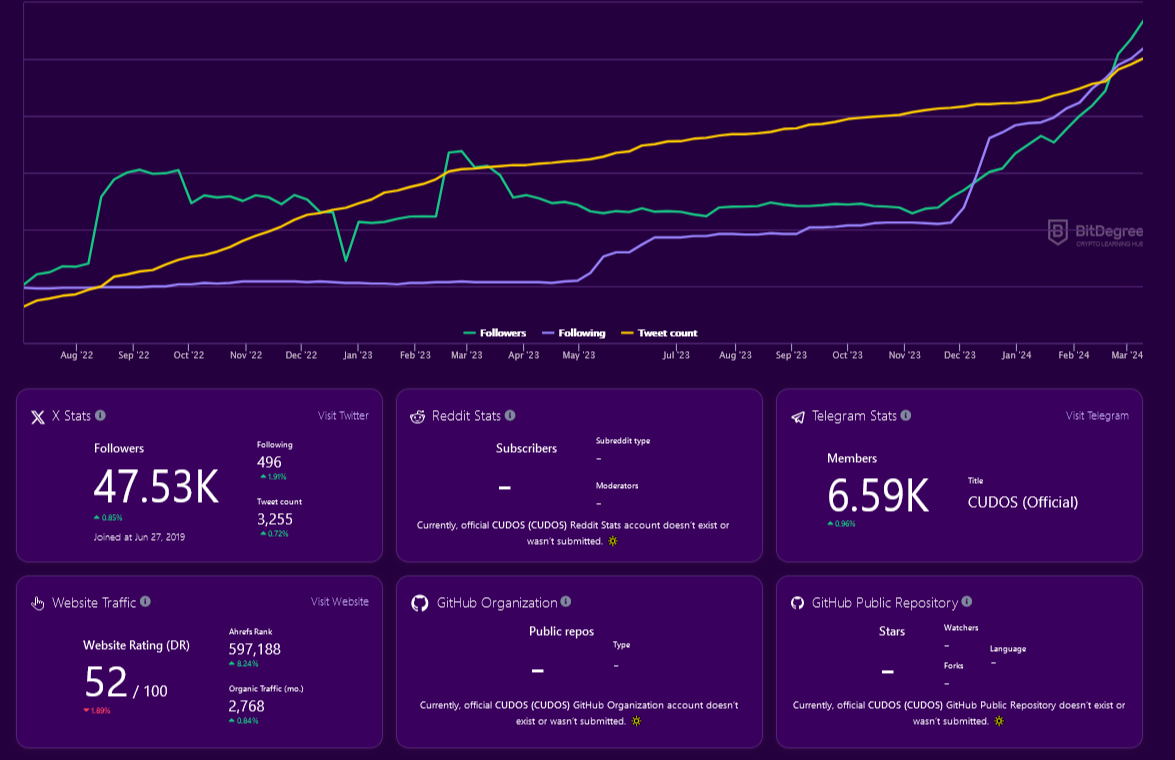Click the sun icon in GitHub Public Repository message
The height and width of the screenshot is (760, 1175).
[x=999, y=721]
